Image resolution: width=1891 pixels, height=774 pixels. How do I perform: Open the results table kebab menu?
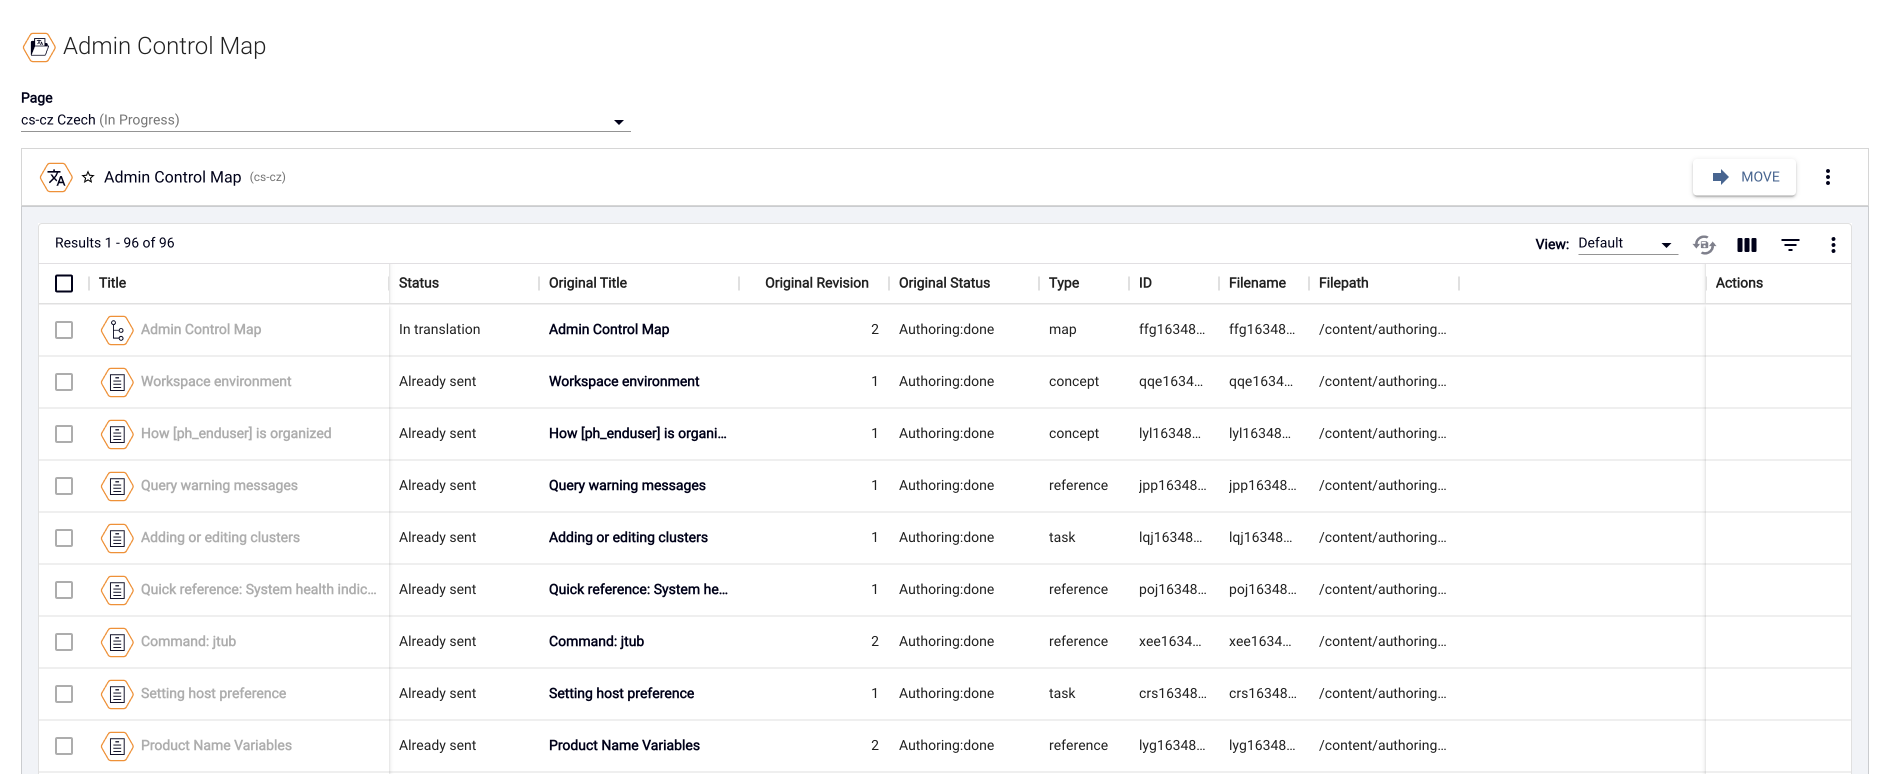(1833, 244)
